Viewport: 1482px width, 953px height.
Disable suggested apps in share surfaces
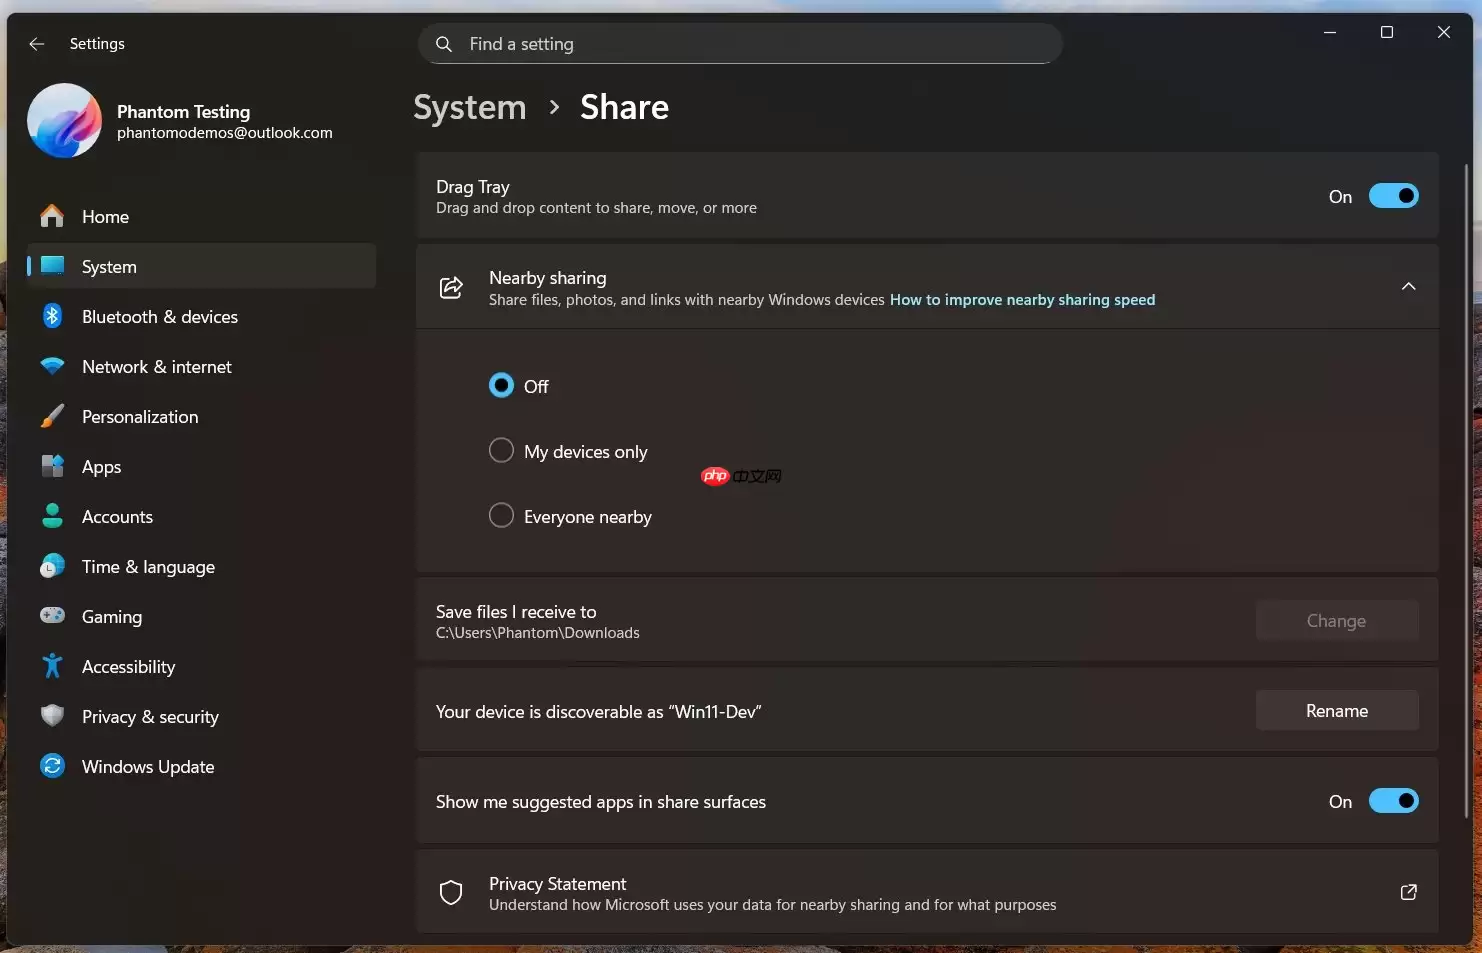tap(1394, 800)
